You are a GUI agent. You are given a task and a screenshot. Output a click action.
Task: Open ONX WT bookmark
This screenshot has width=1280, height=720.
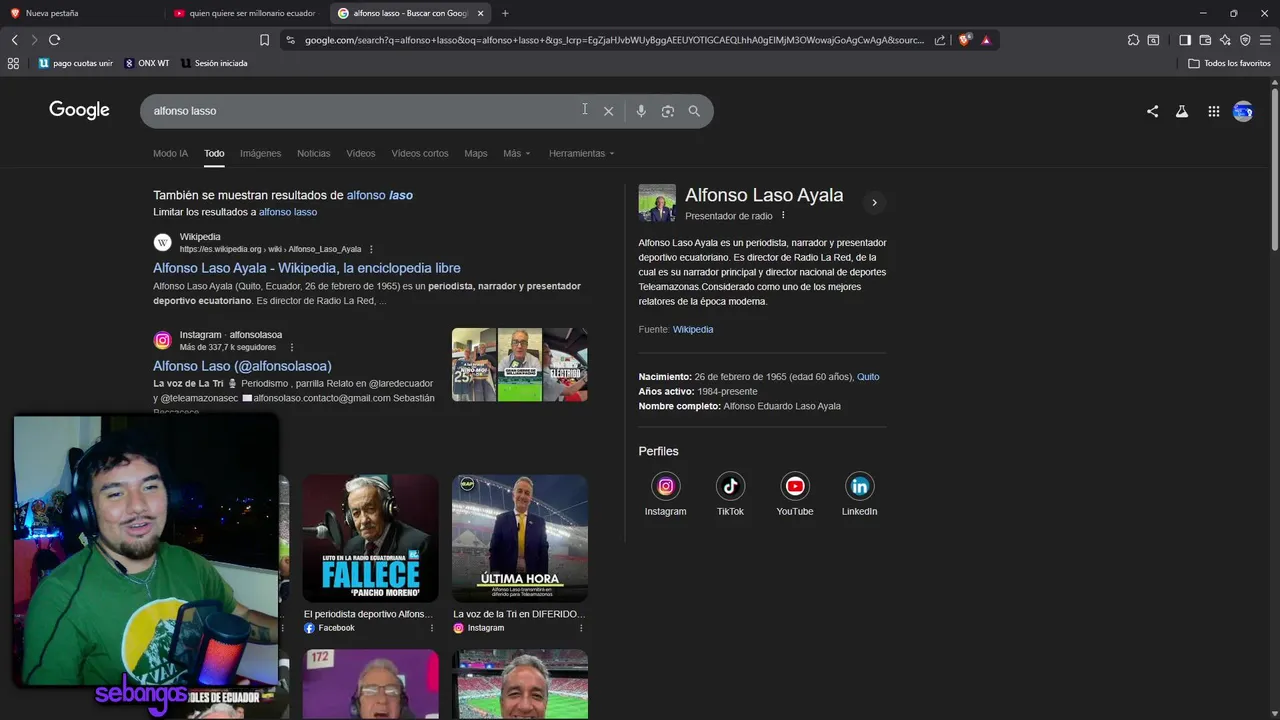[x=147, y=63]
